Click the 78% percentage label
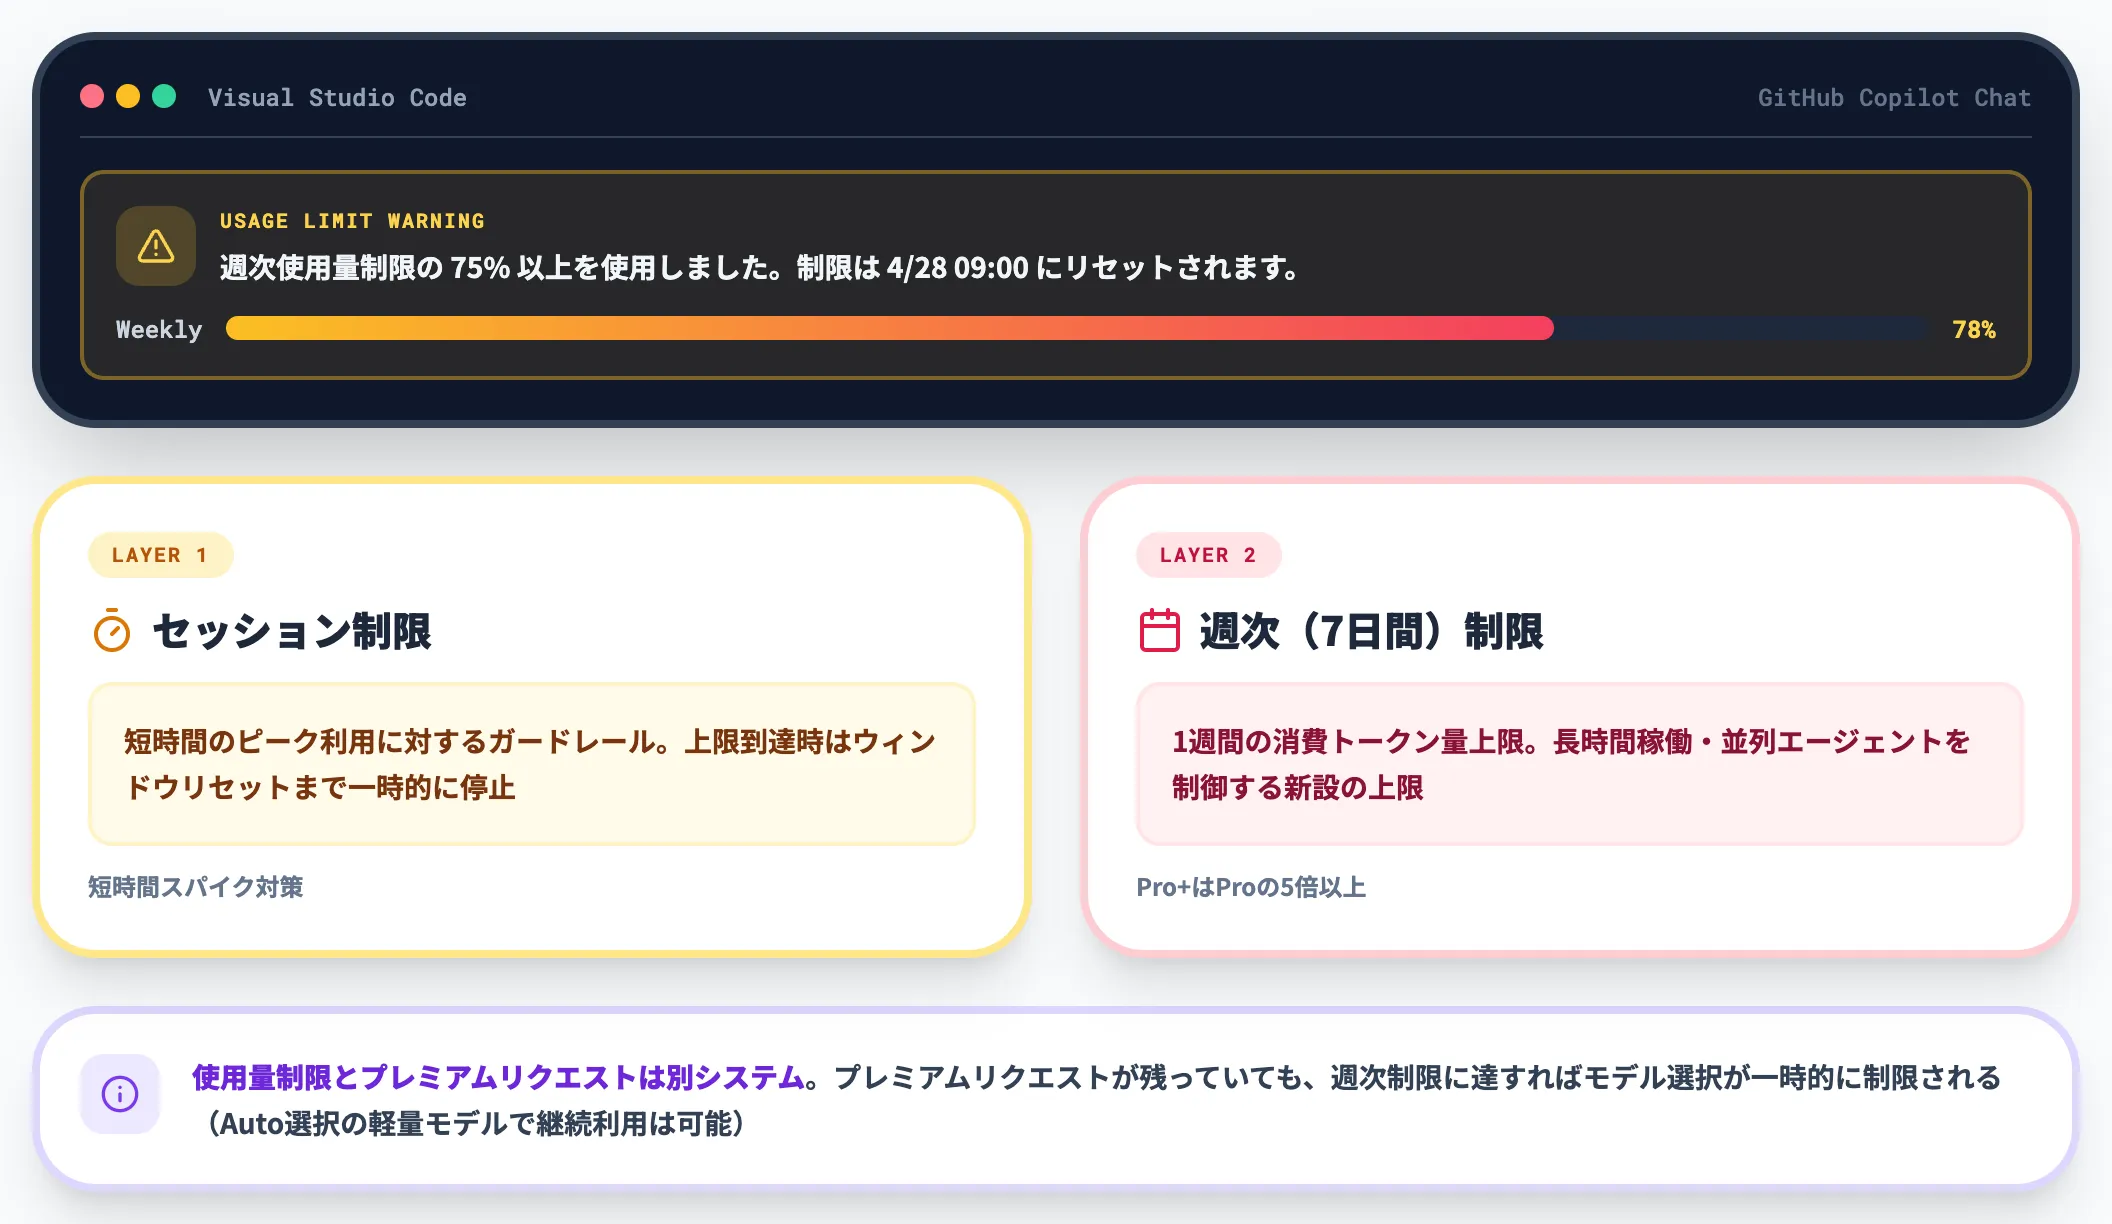 click(1972, 329)
